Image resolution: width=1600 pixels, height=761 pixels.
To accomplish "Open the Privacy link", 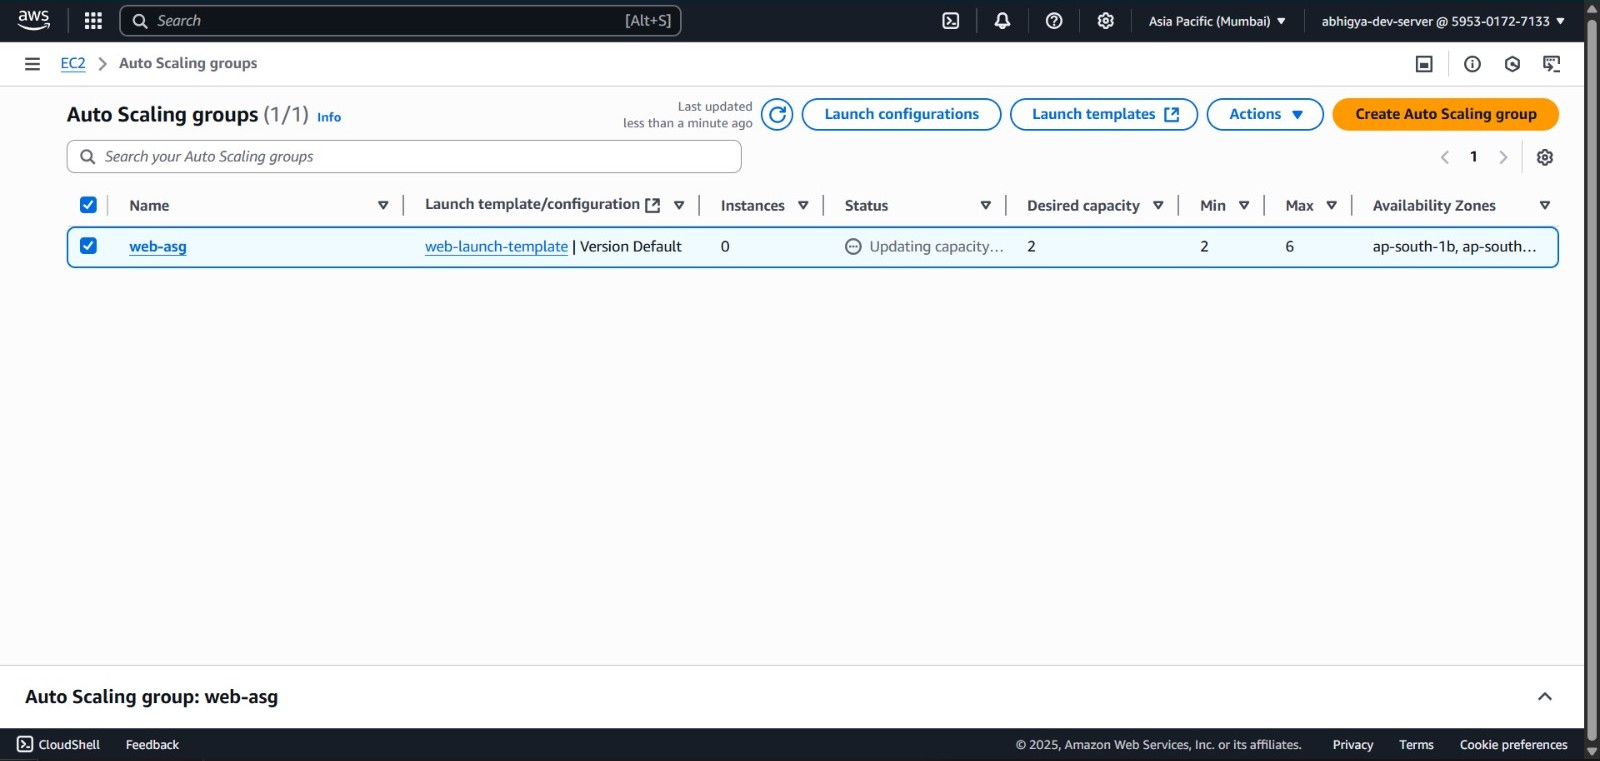I will click(1353, 745).
